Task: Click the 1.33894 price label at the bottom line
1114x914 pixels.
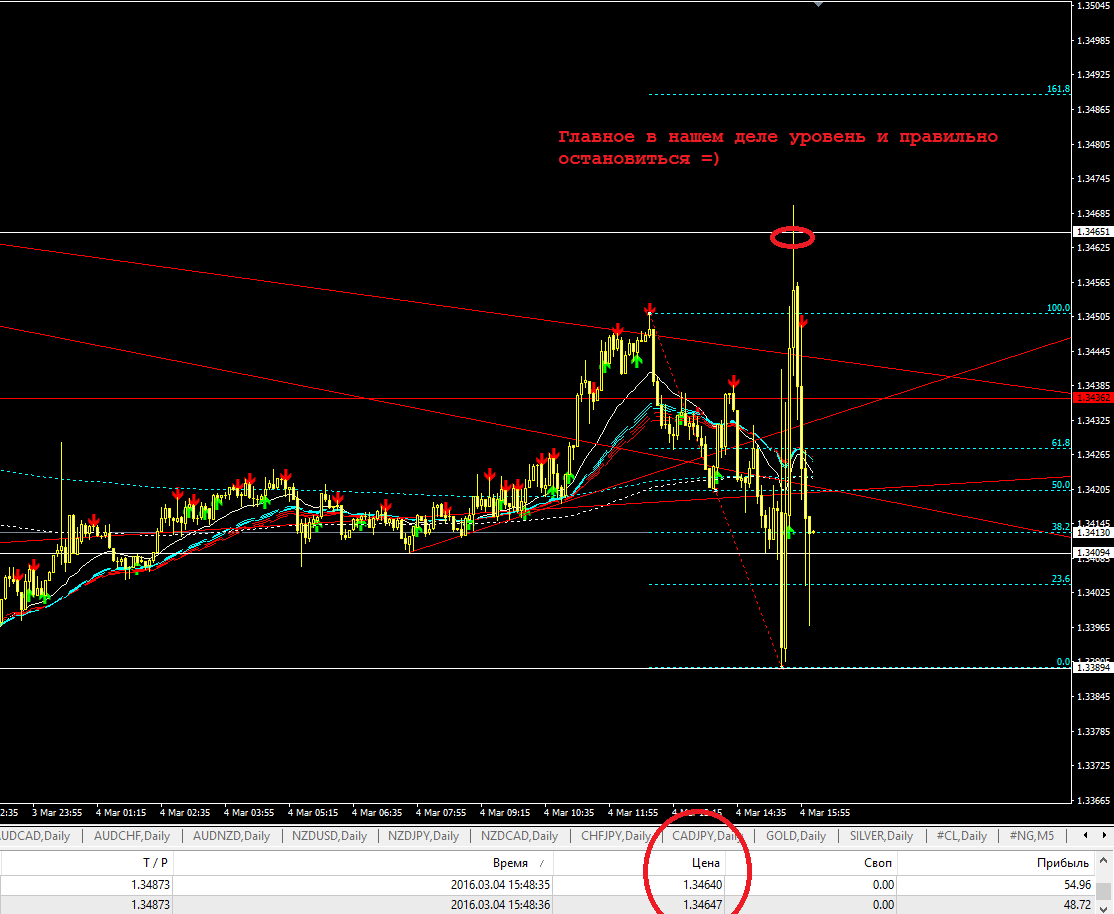Action: (1093, 667)
